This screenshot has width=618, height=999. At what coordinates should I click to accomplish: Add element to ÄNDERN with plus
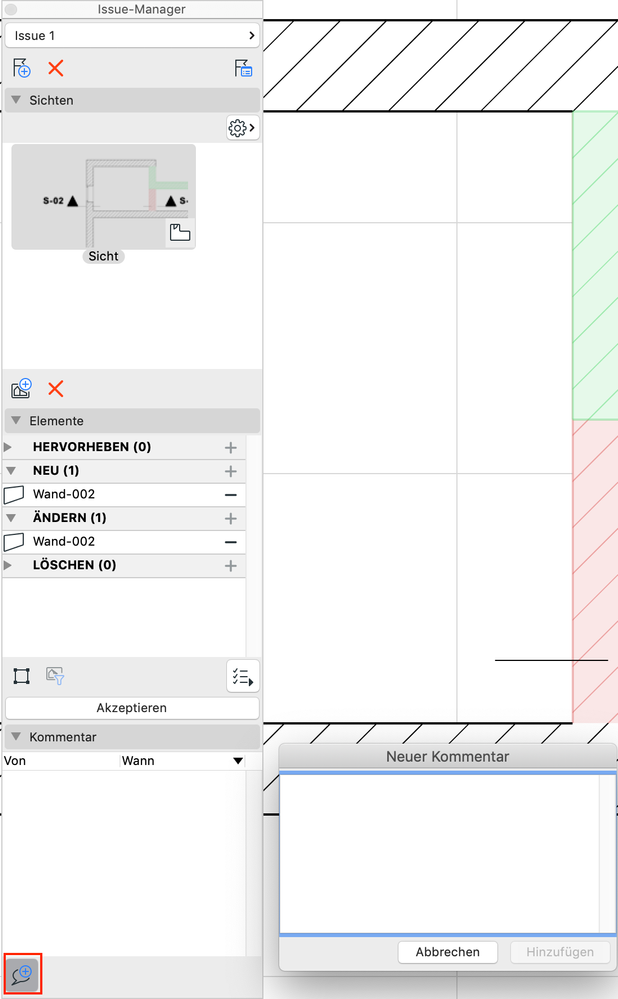click(231, 519)
